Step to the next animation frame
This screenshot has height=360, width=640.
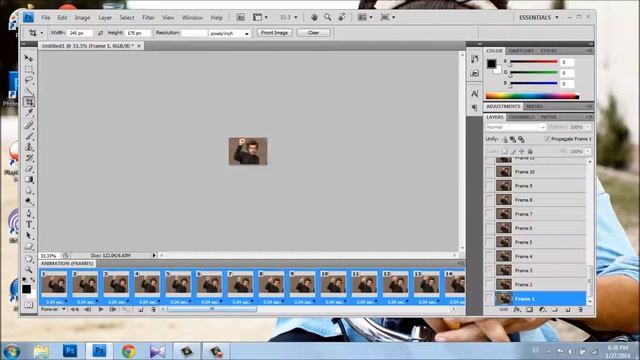(113, 310)
